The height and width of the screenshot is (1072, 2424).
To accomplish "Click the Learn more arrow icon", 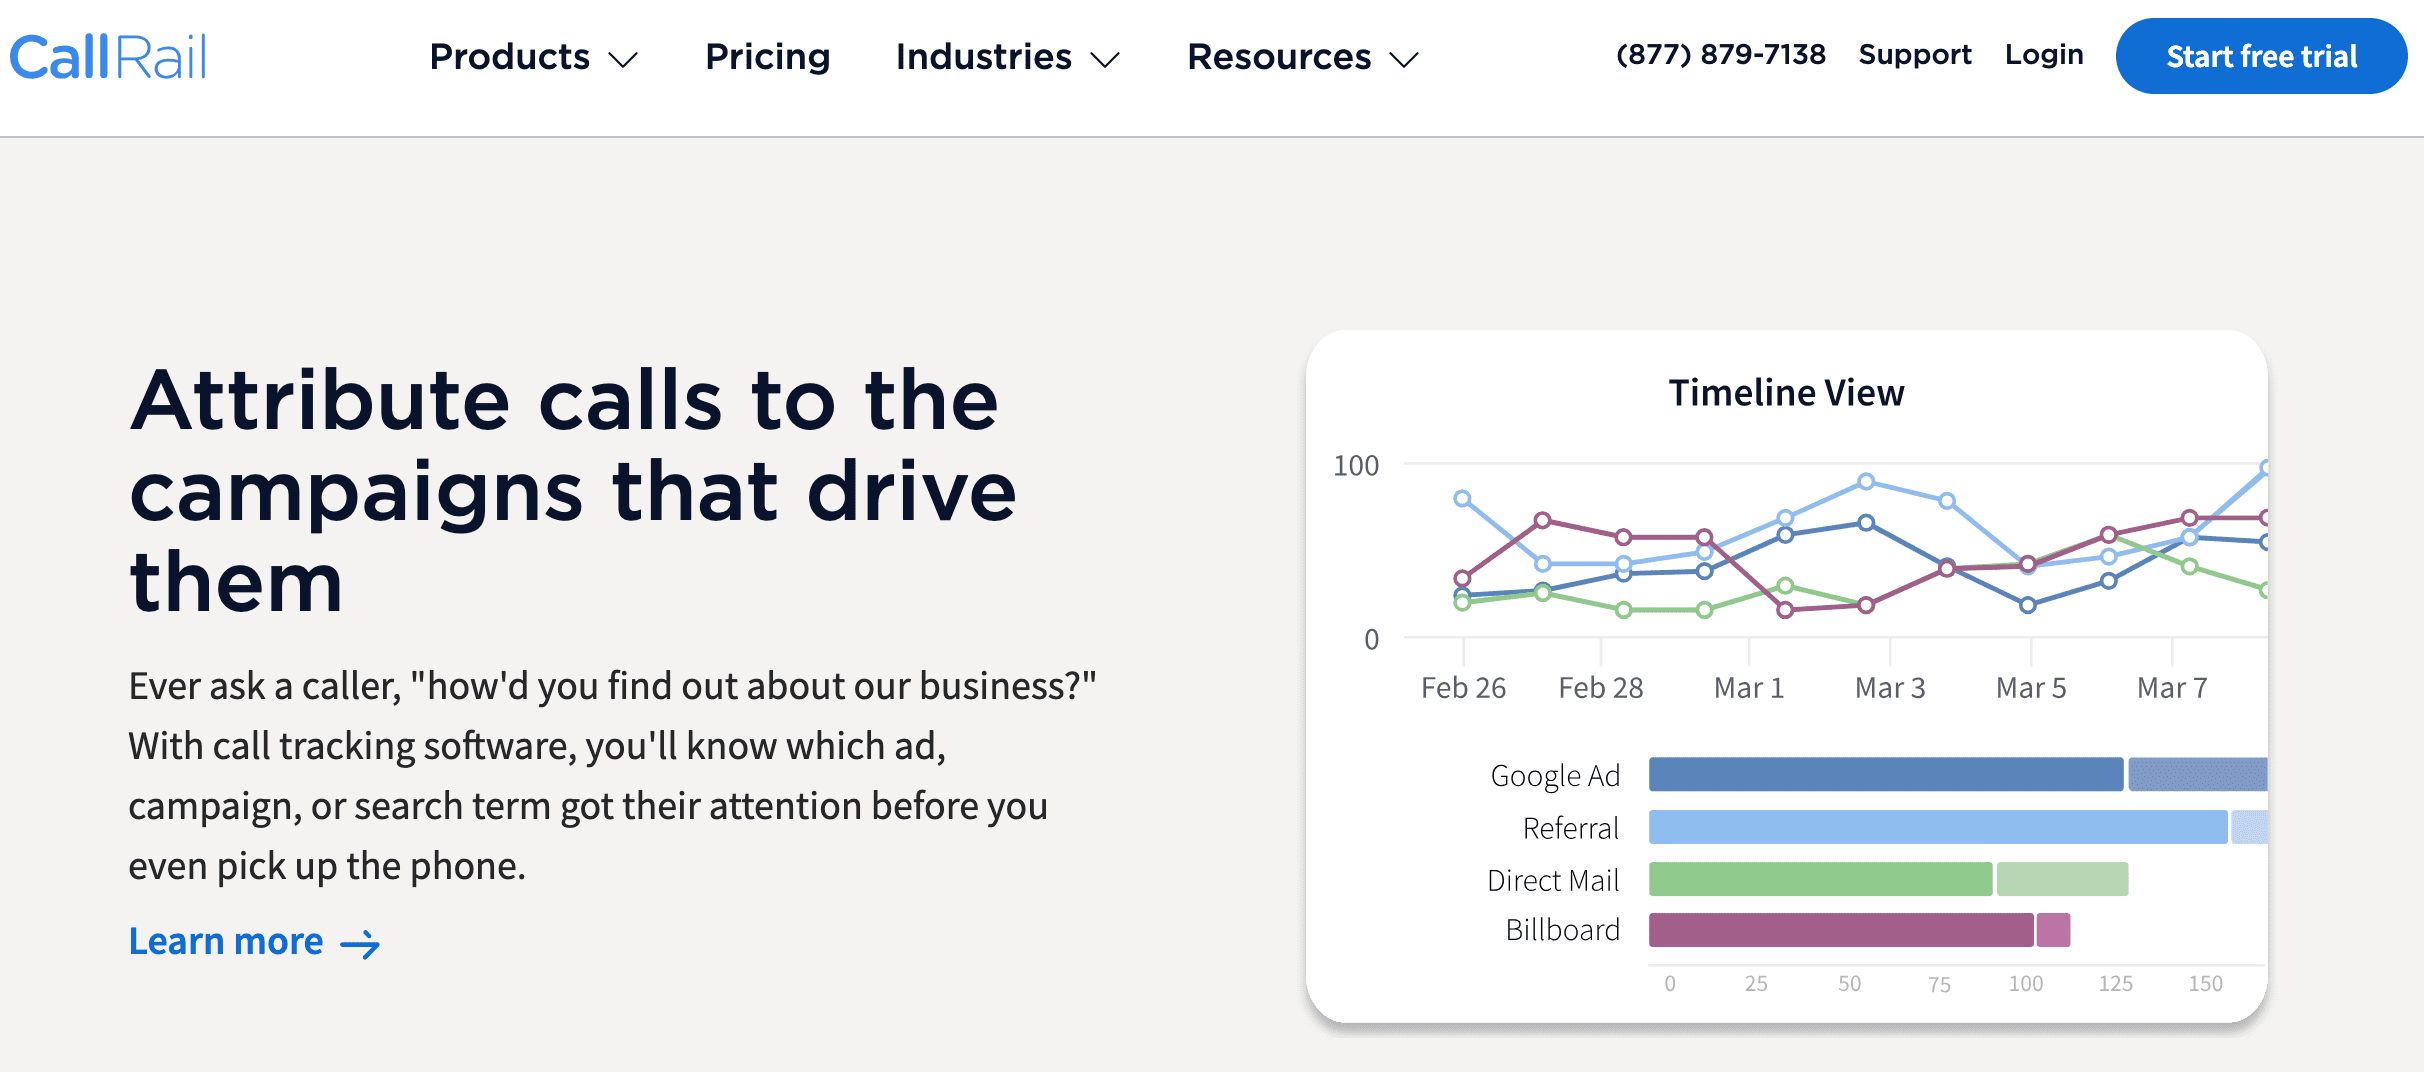I will [x=359, y=941].
